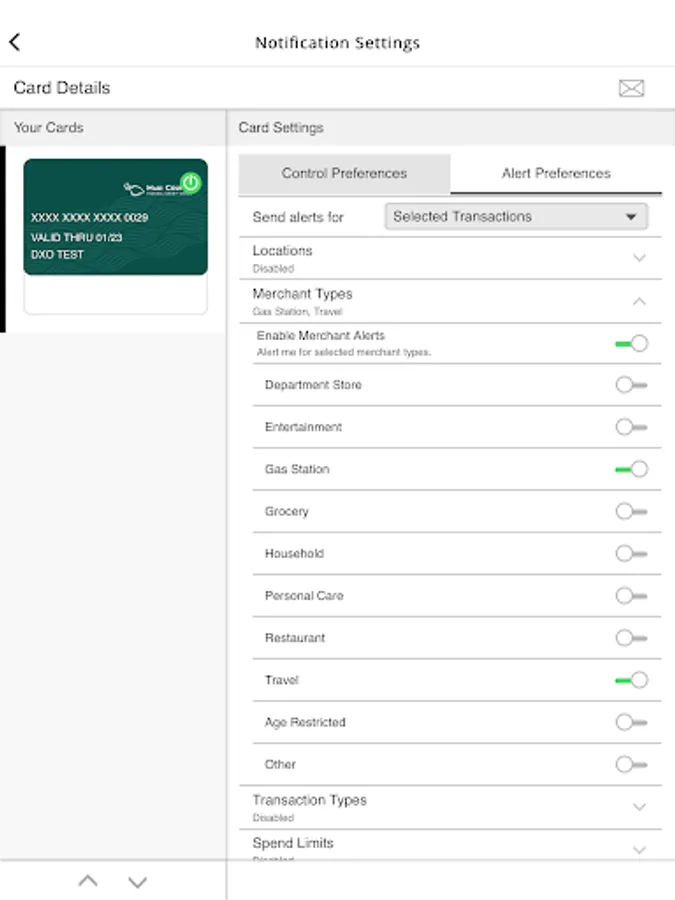The image size is (675, 900).
Task: Enable Restaurant merchant alerts
Action: 631,638
